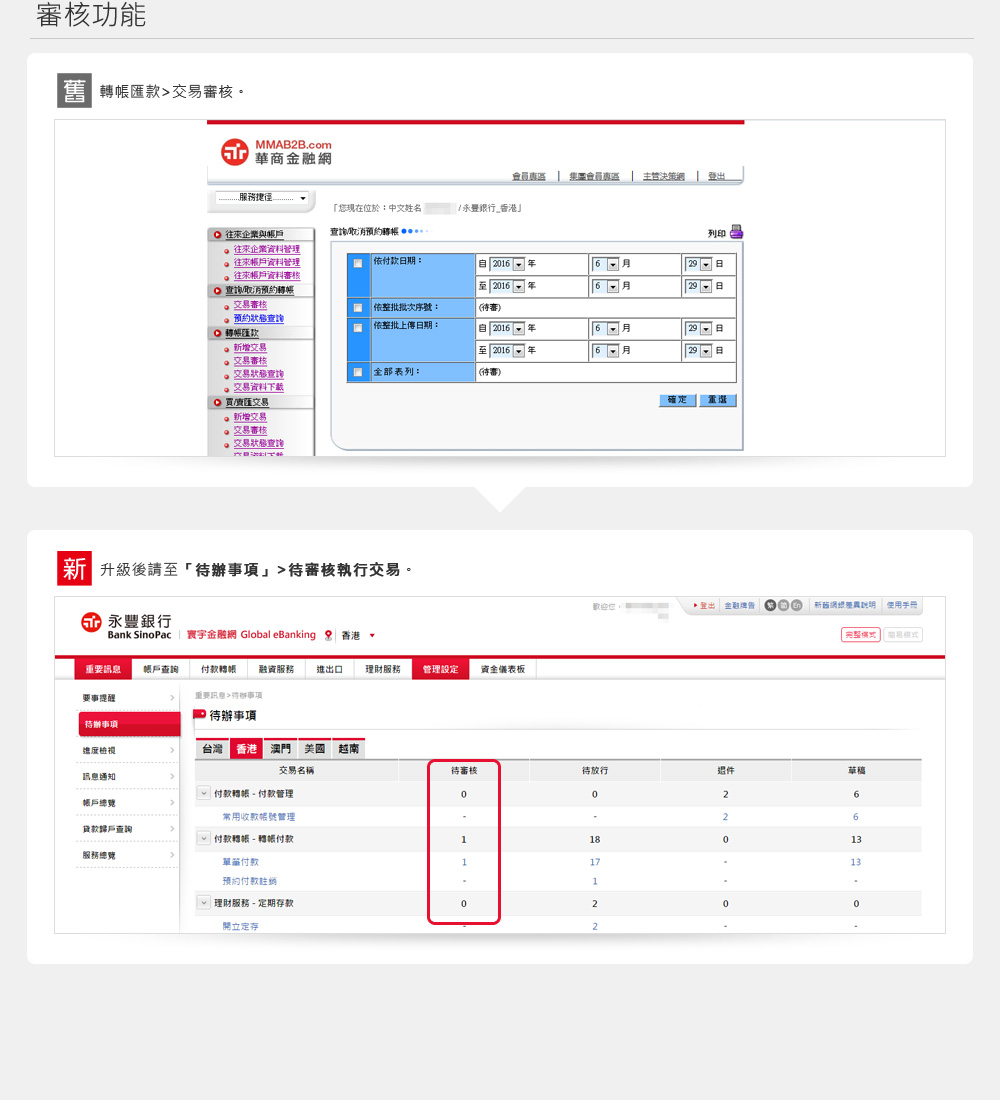
Task: Click the 主管決策網 link
Action: click(664, 176)
